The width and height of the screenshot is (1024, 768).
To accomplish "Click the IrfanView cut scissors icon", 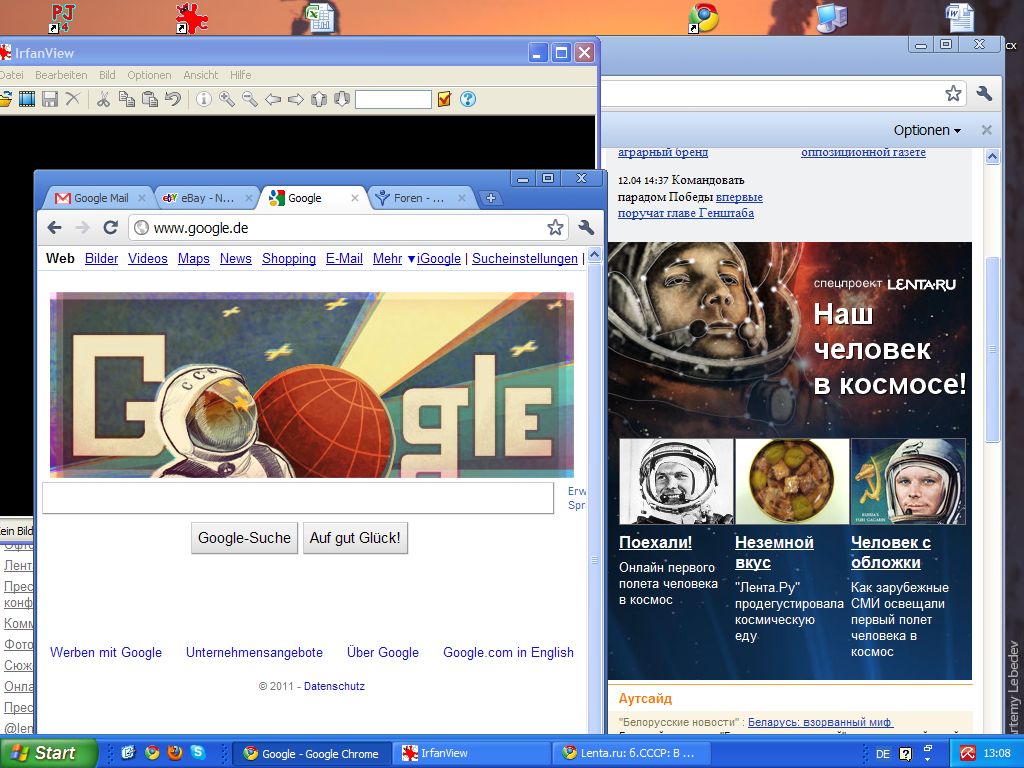I will click(103, 99).
